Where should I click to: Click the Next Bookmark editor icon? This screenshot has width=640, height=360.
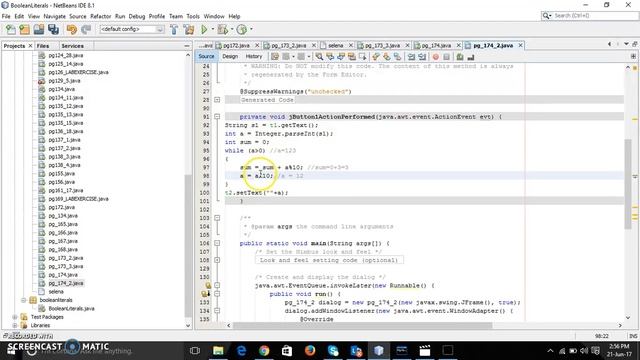click(x=387, y=57)
